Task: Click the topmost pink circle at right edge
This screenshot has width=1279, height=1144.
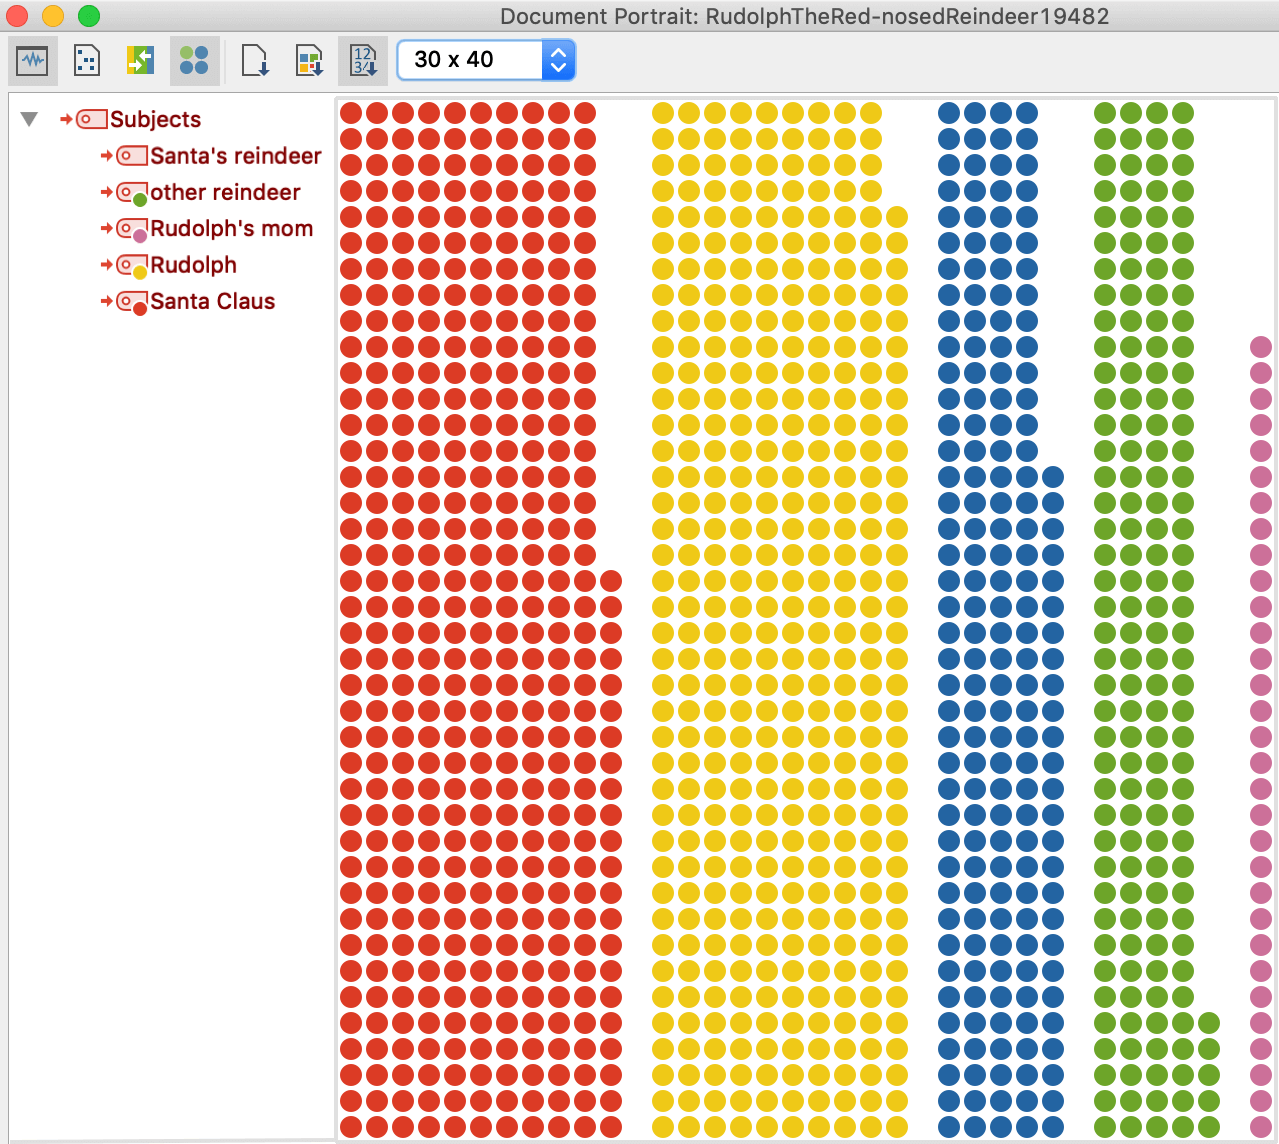Action: (1261, 347)
